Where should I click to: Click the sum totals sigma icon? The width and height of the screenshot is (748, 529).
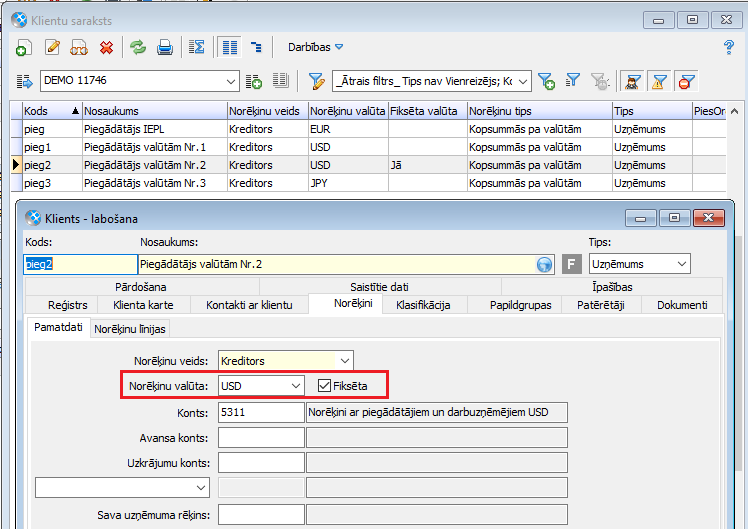[x=196, y=47]
